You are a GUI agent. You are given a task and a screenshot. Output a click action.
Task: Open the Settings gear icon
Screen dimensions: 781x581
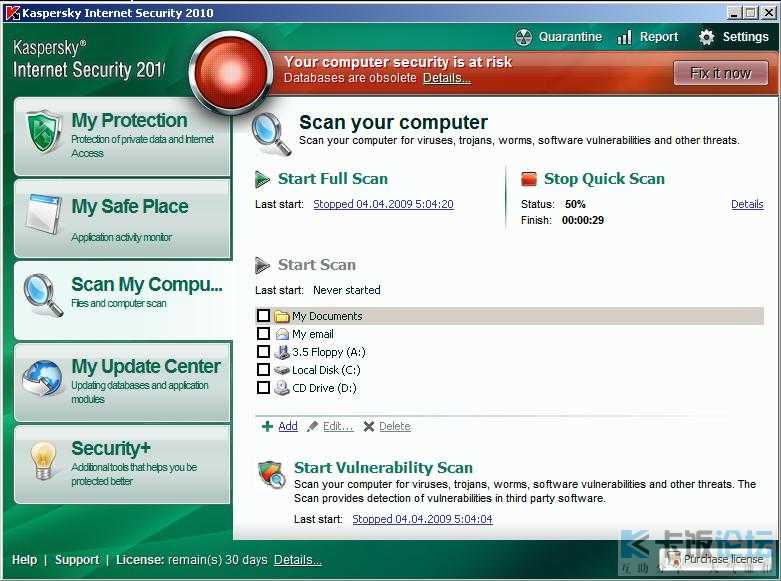coord(706,37)
